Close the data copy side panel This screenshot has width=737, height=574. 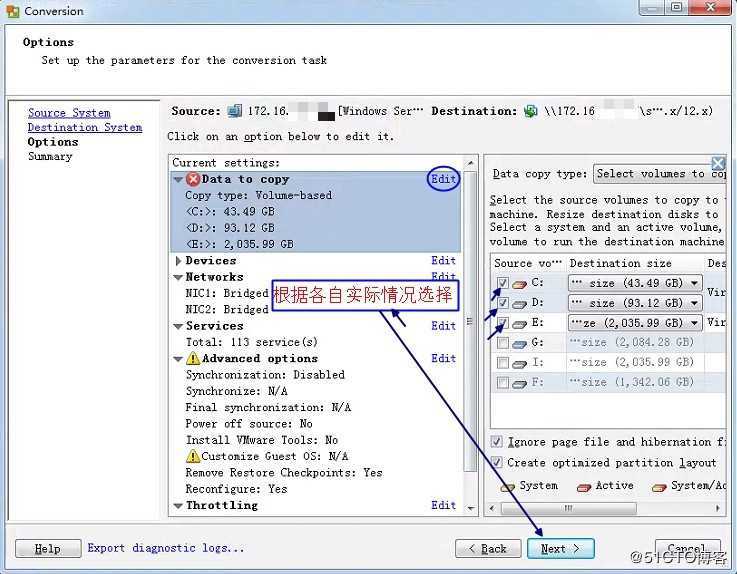[x=718, y=164]
